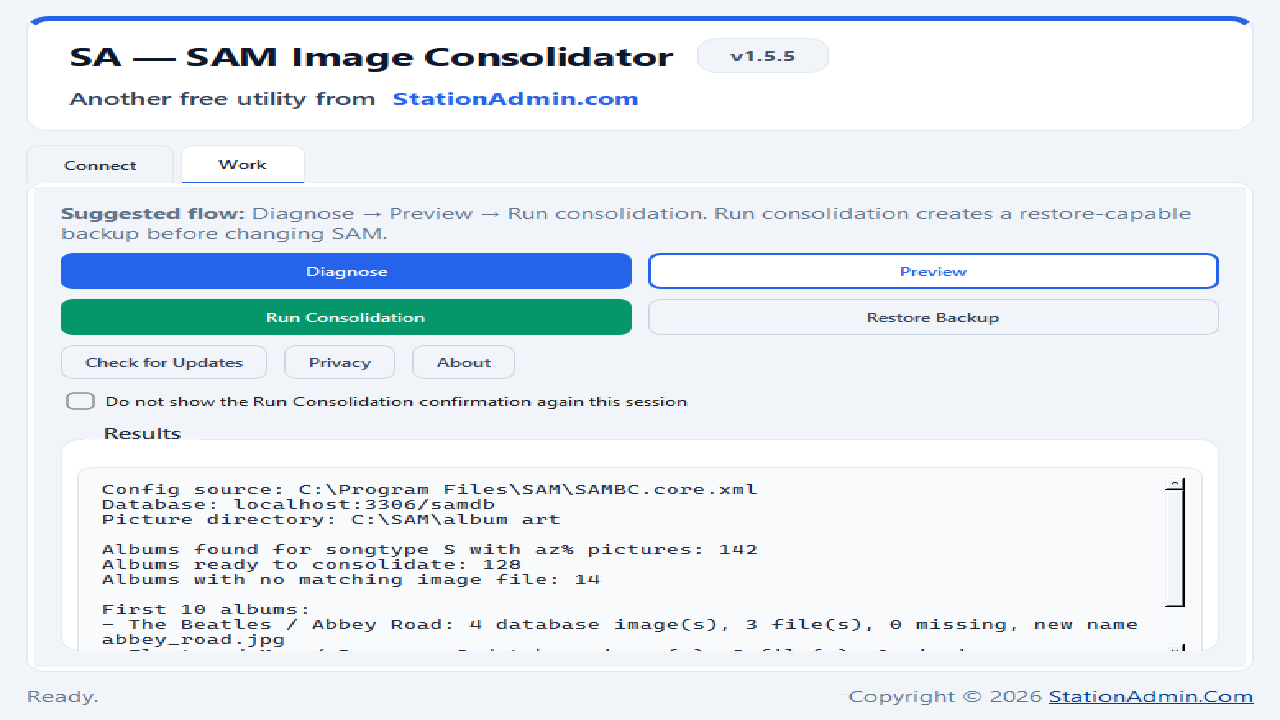
Task: Click 'Albums ready to consolidate: 128'
Action: click(312, 564)
